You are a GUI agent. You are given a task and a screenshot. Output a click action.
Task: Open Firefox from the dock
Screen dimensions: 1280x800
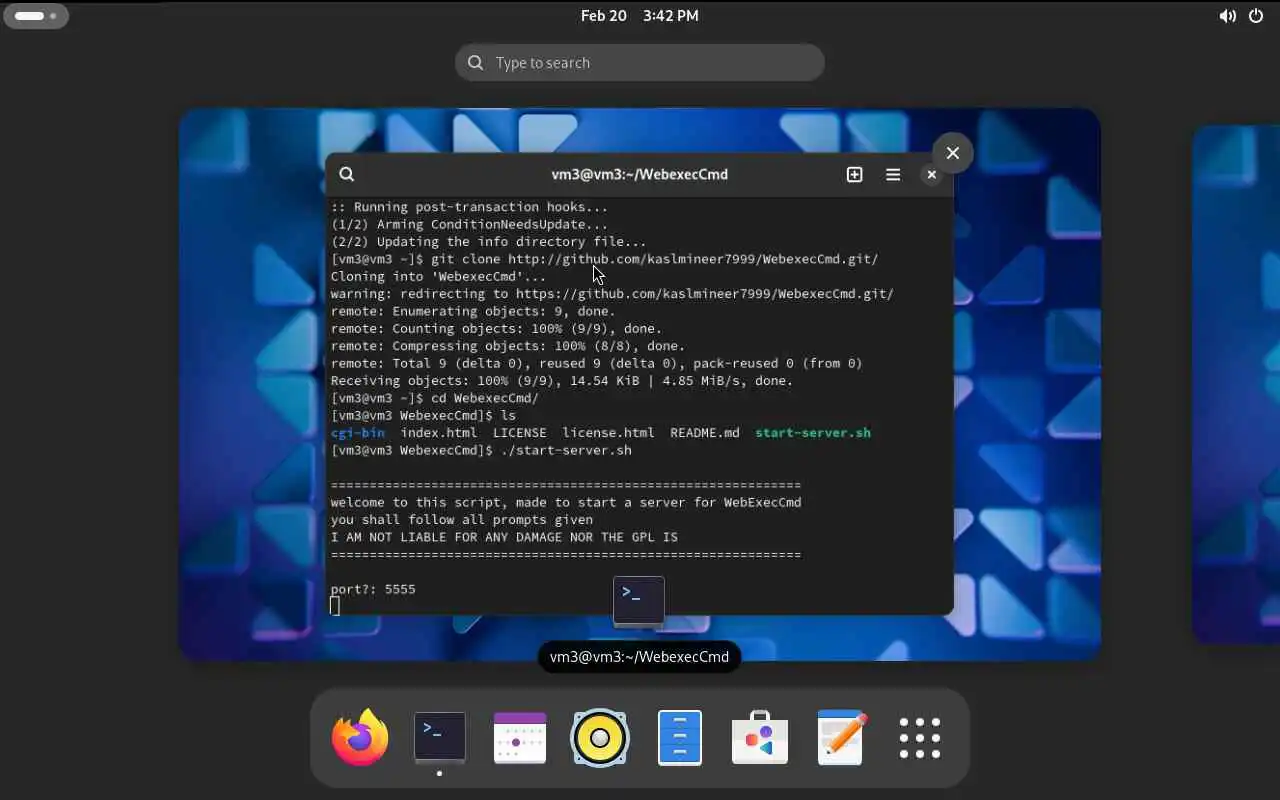click(x=360, y=738)
